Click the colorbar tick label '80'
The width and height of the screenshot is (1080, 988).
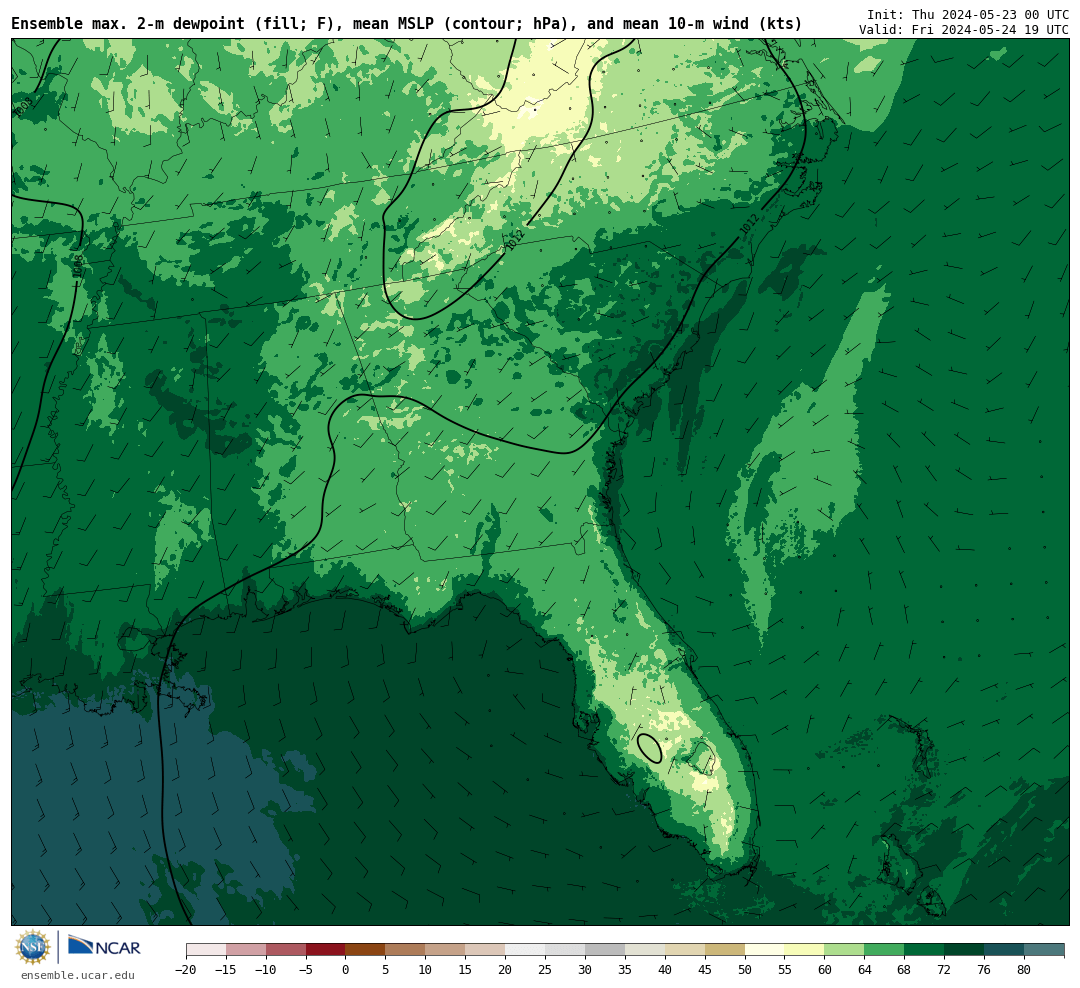pos(1025,970)
